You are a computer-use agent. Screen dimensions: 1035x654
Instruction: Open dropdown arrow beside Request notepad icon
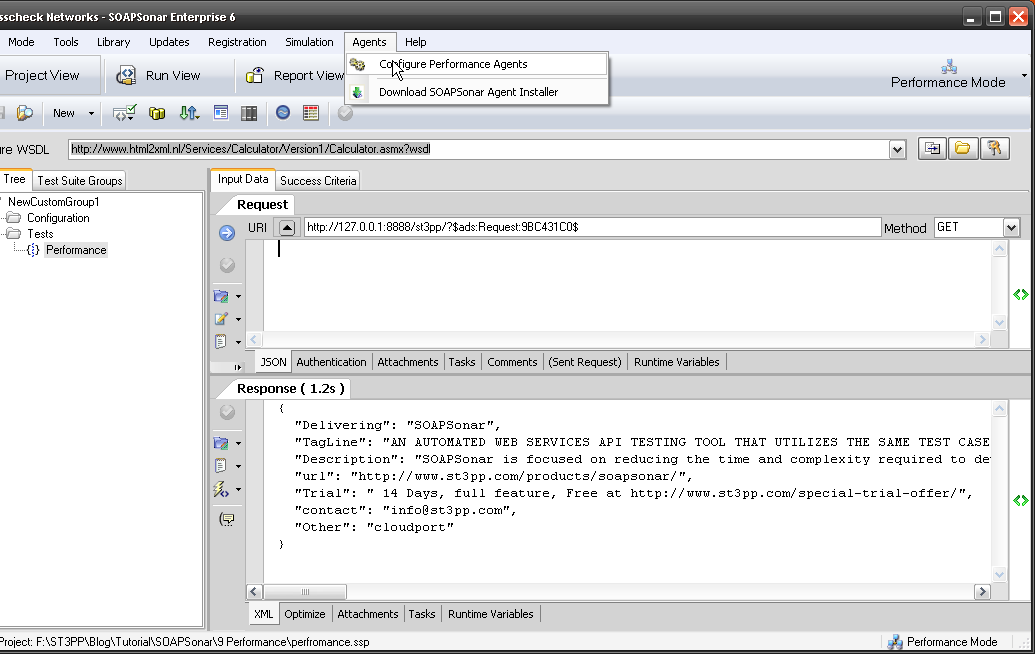(238, 343)
